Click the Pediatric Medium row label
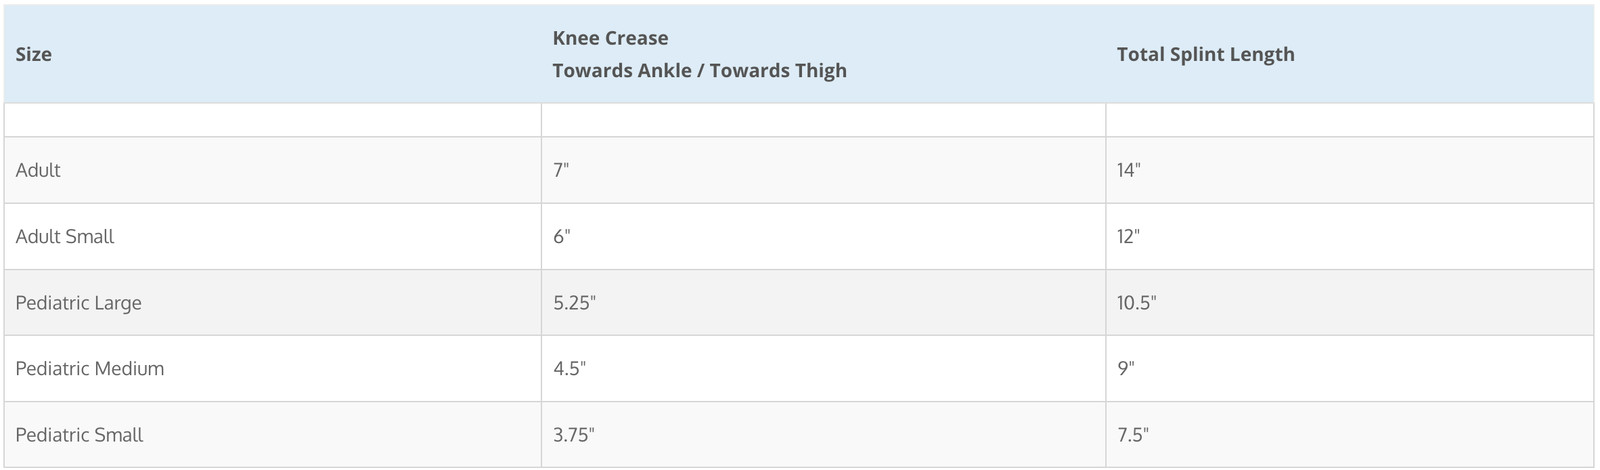 tap(90, 368)
